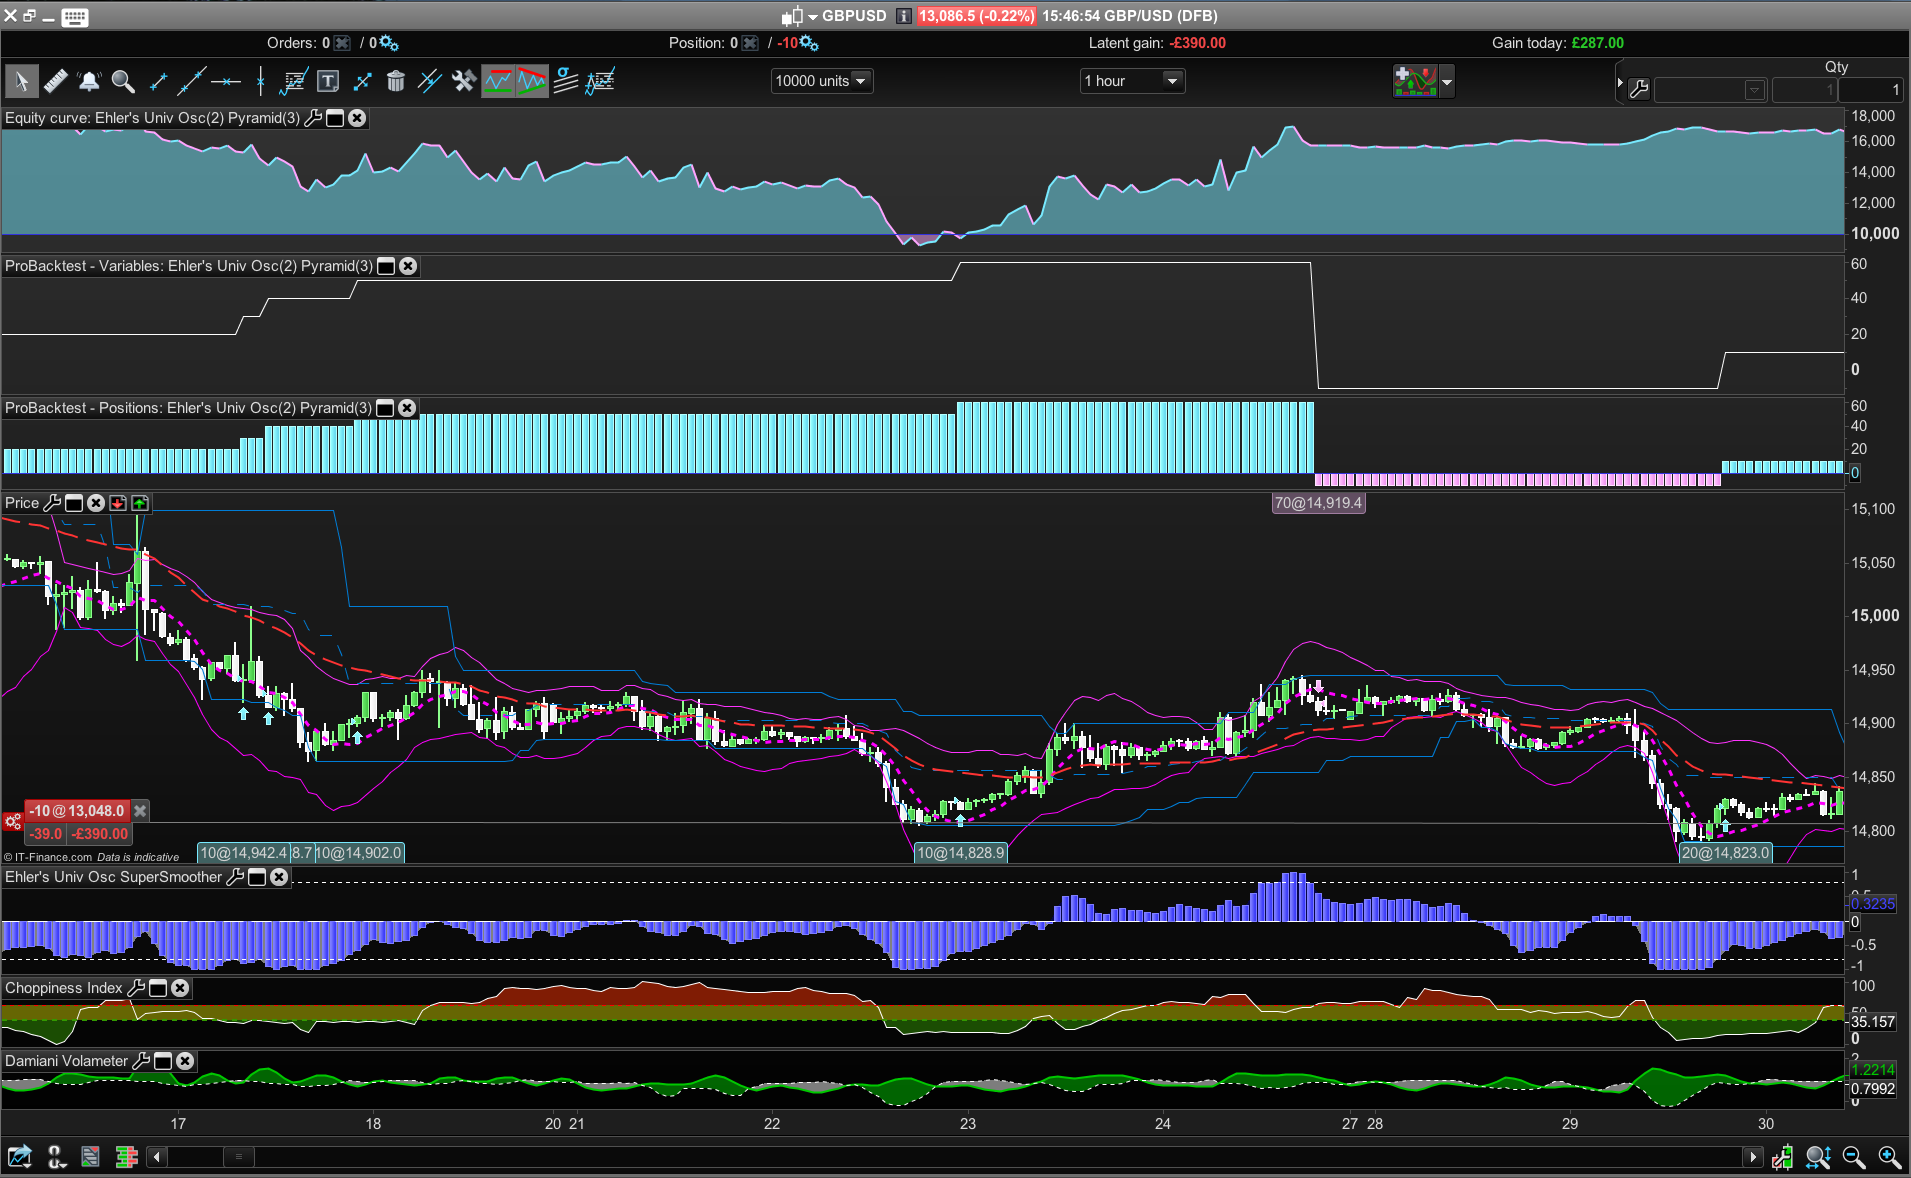Close the Equity curve panel

pyautogui.click(x=357, y=118)
